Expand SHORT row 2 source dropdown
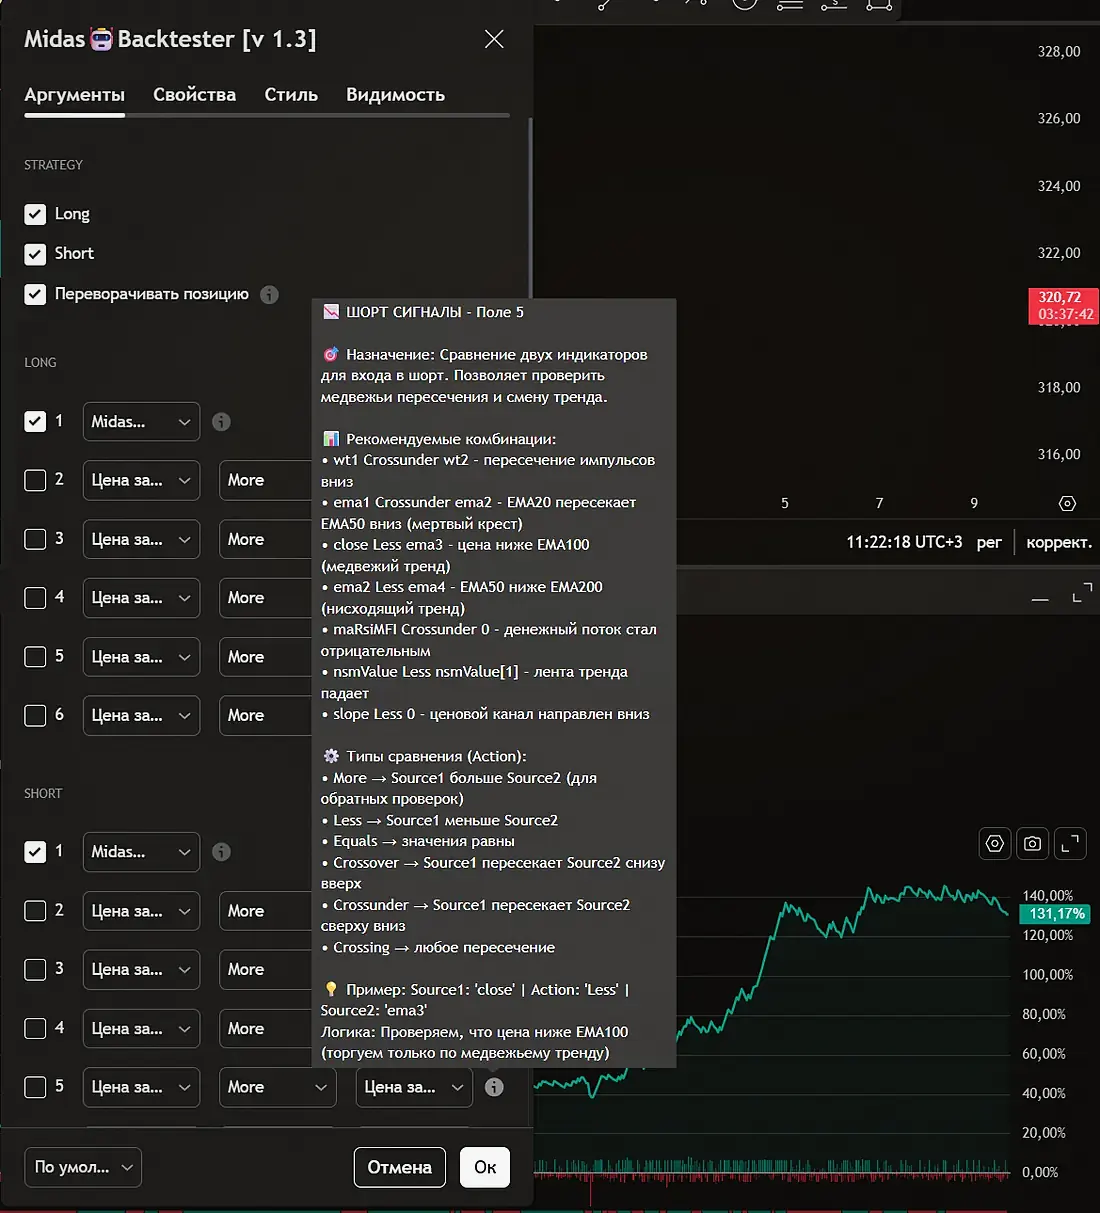Image resolution: width=1100 pixels, height=1213 pixels. pos(141,911)
